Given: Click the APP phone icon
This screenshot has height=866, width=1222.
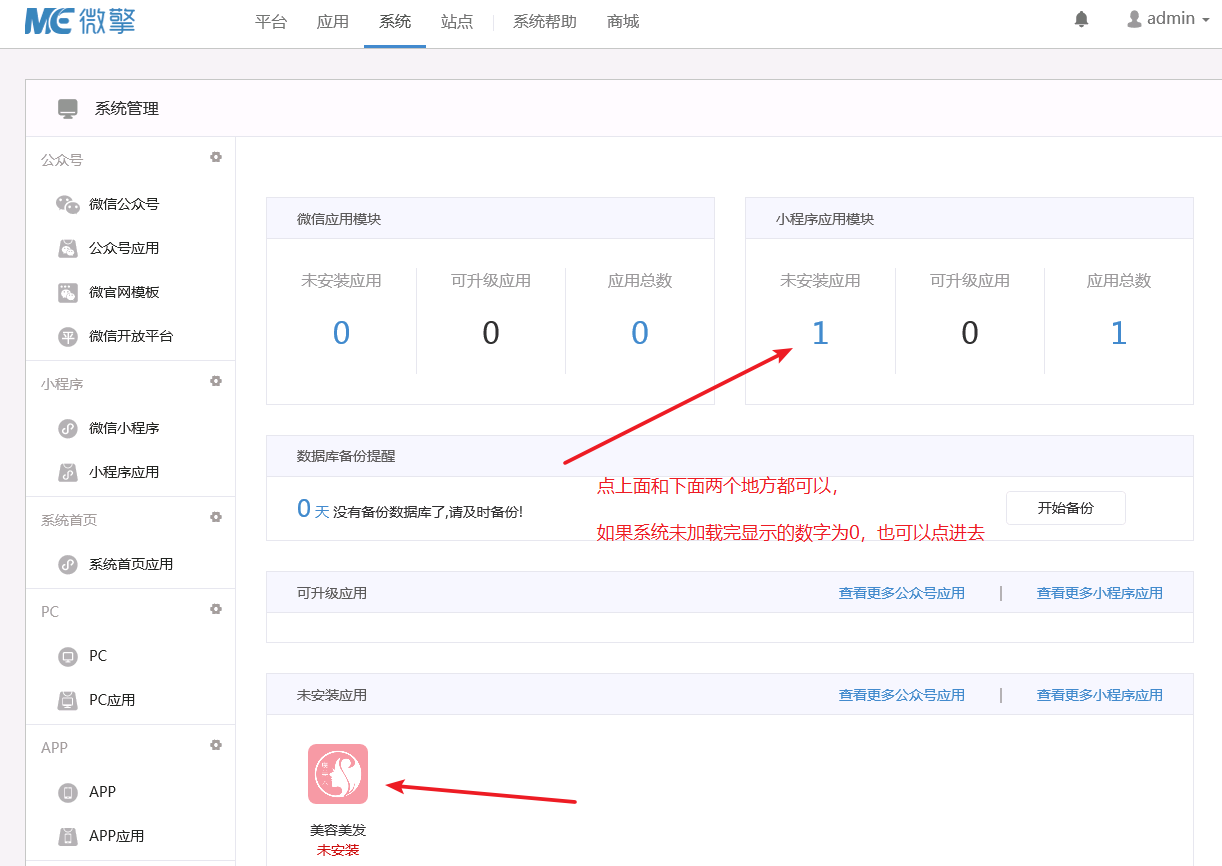Looking at the screenshot, I should coord(67,792).
